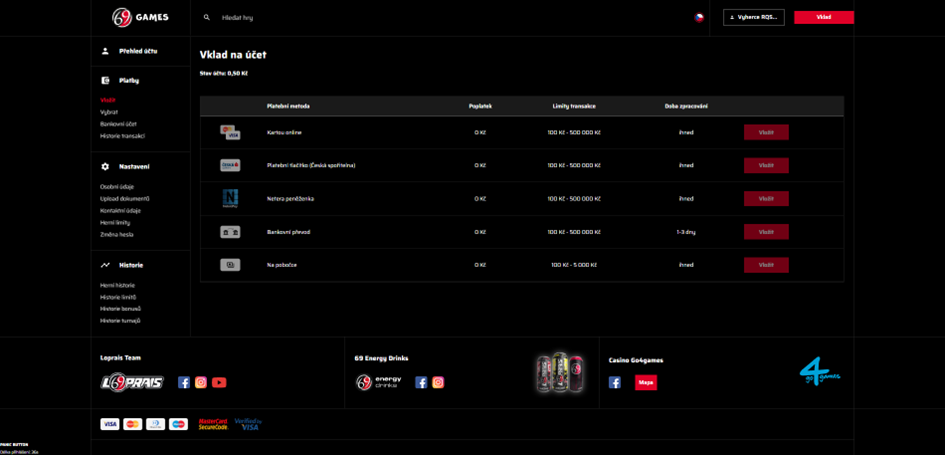Click 'Vložit' for Kartou online

(x=766, y=132)
